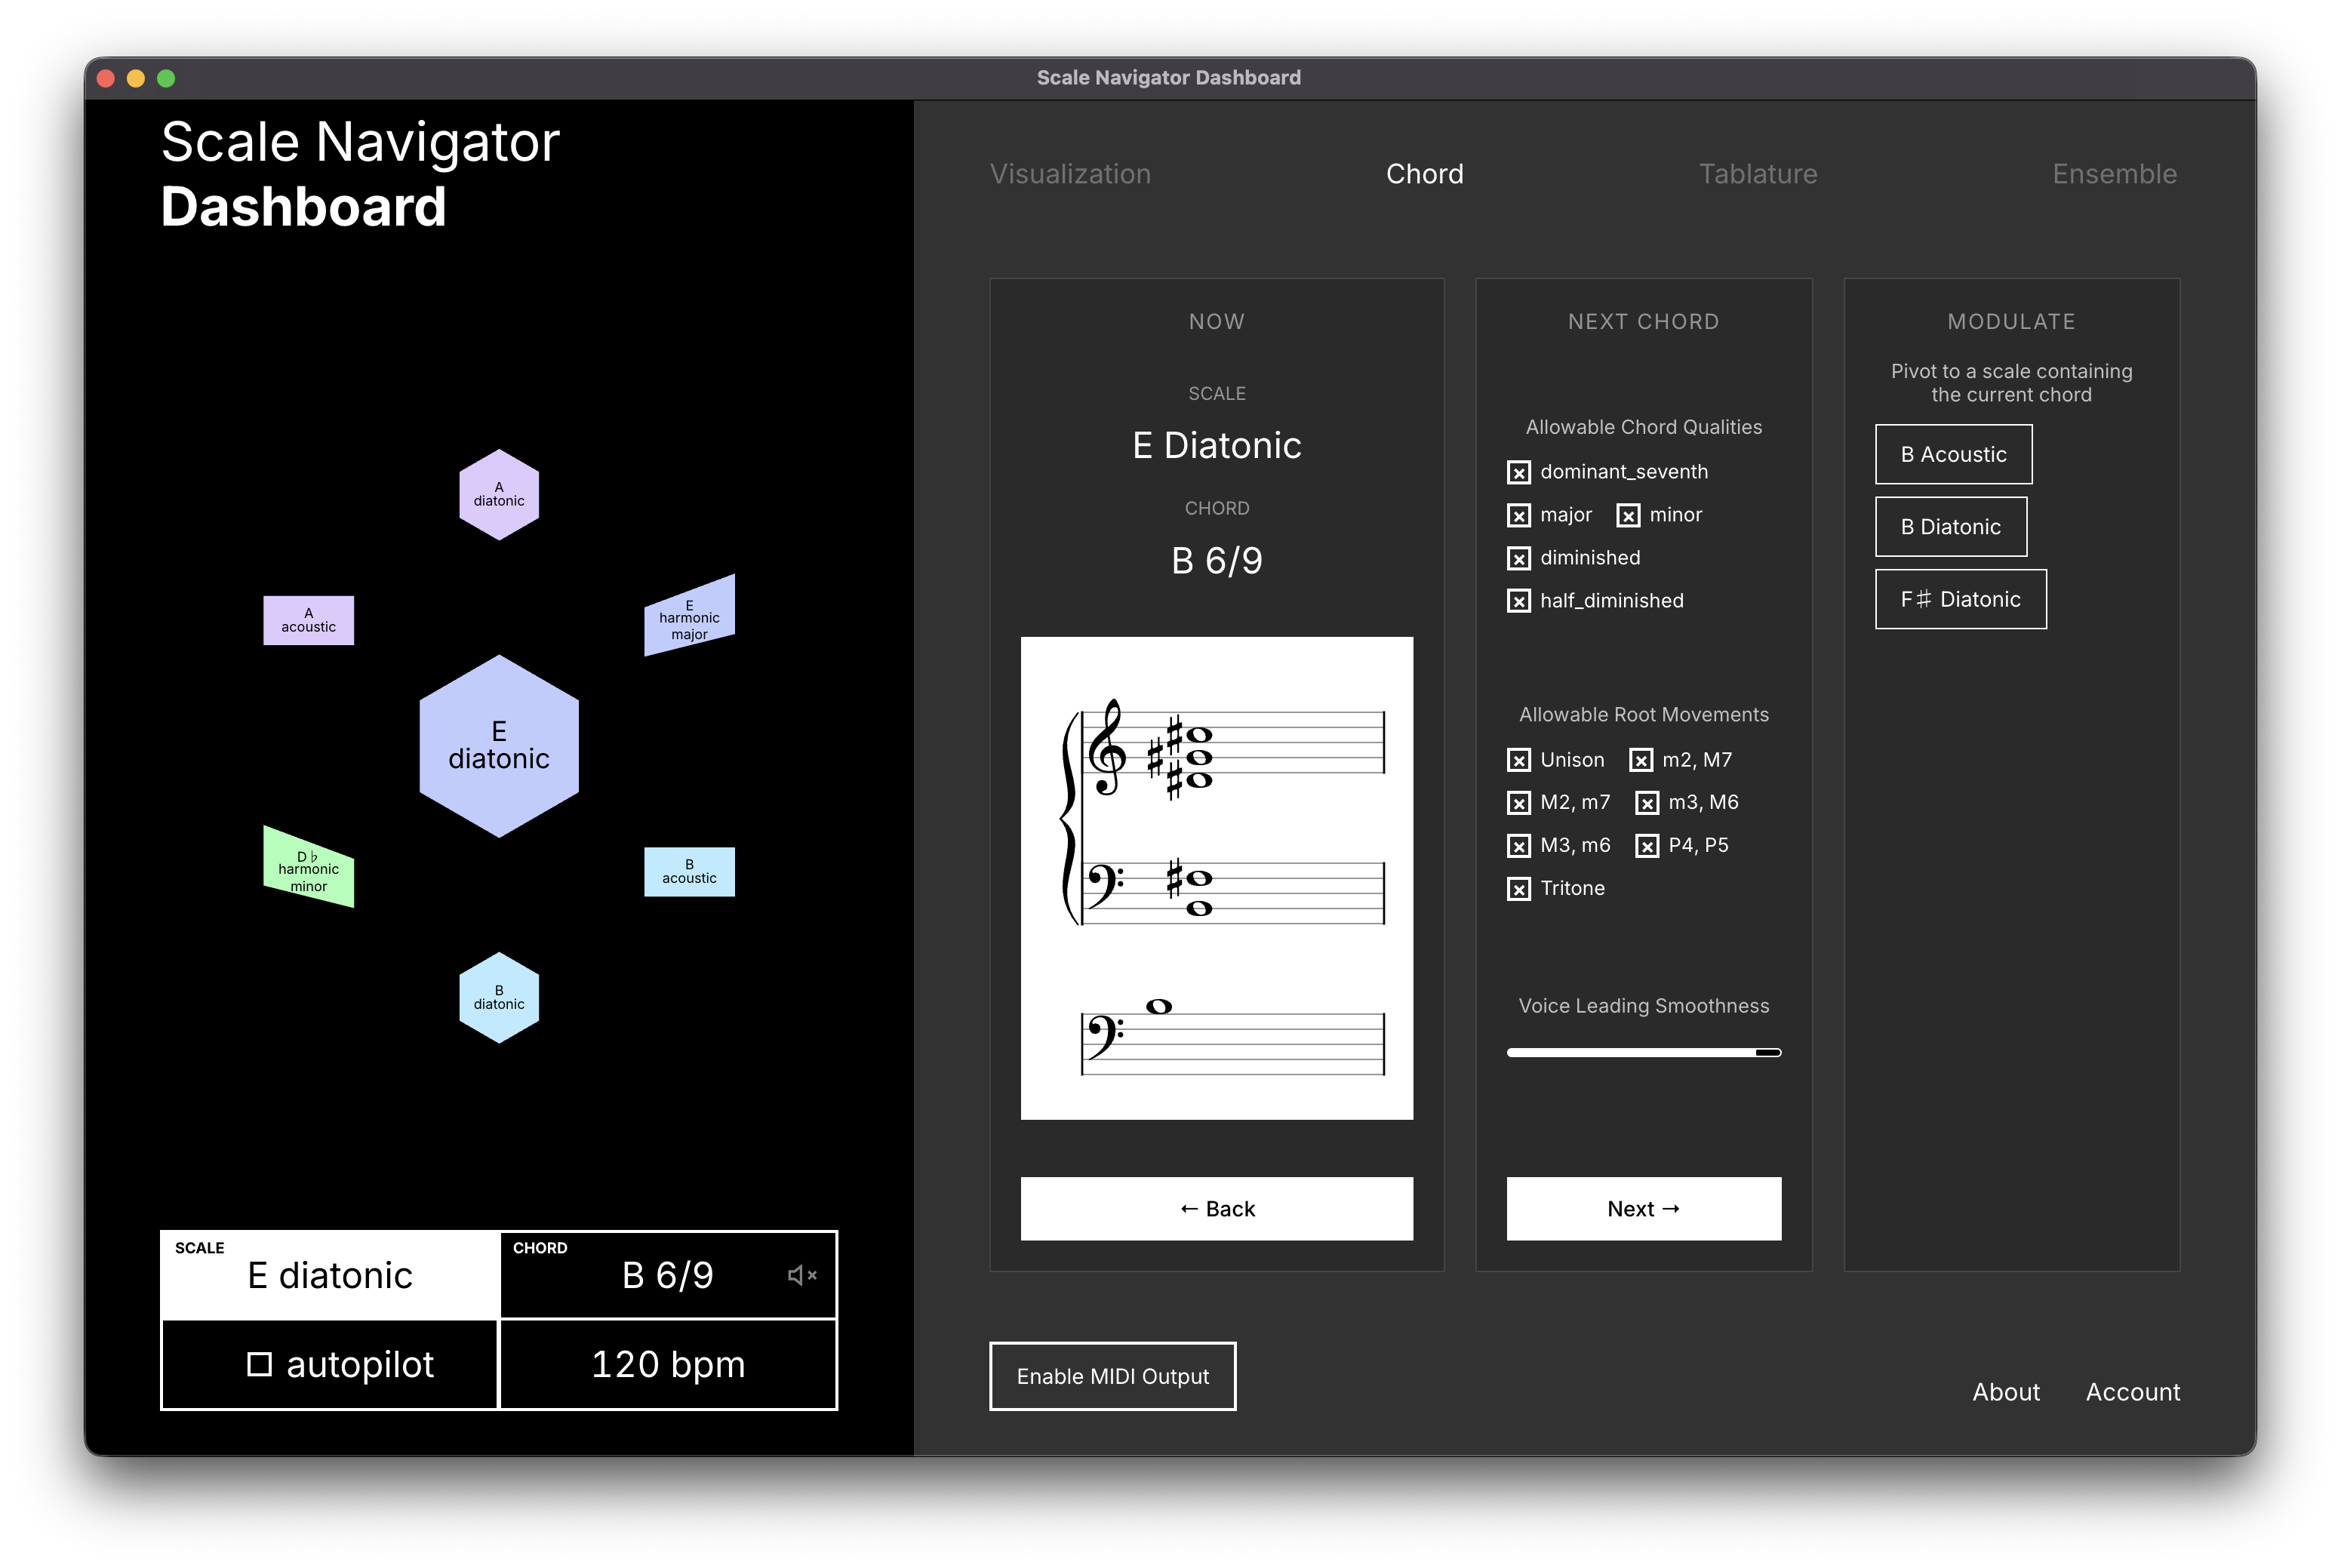Image resolution: width=2341 pixels, height=1568 pixels.
Task: Click the 120 bpm tempo field
Action: pyautogui.click(x=667, y=1364)
